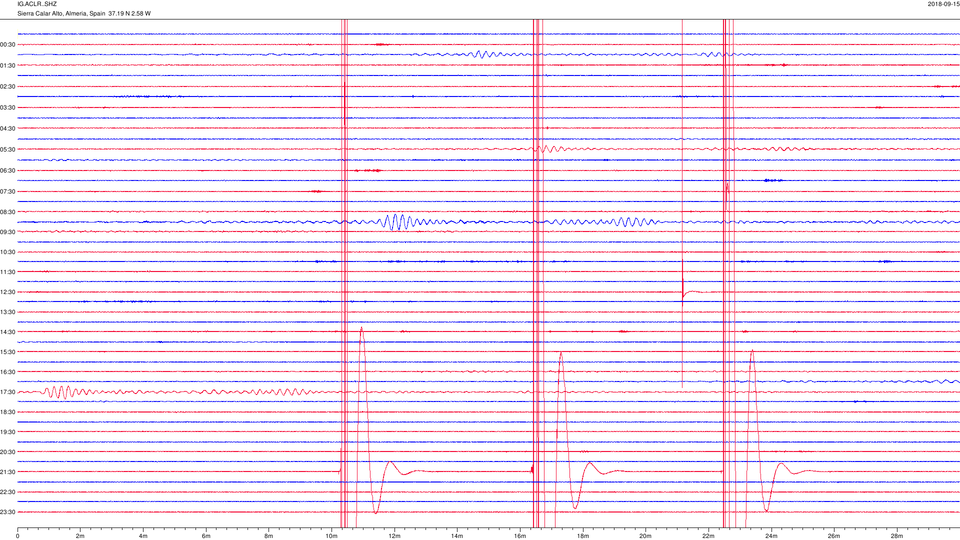Select the 19:30 time label

(8, 432)
